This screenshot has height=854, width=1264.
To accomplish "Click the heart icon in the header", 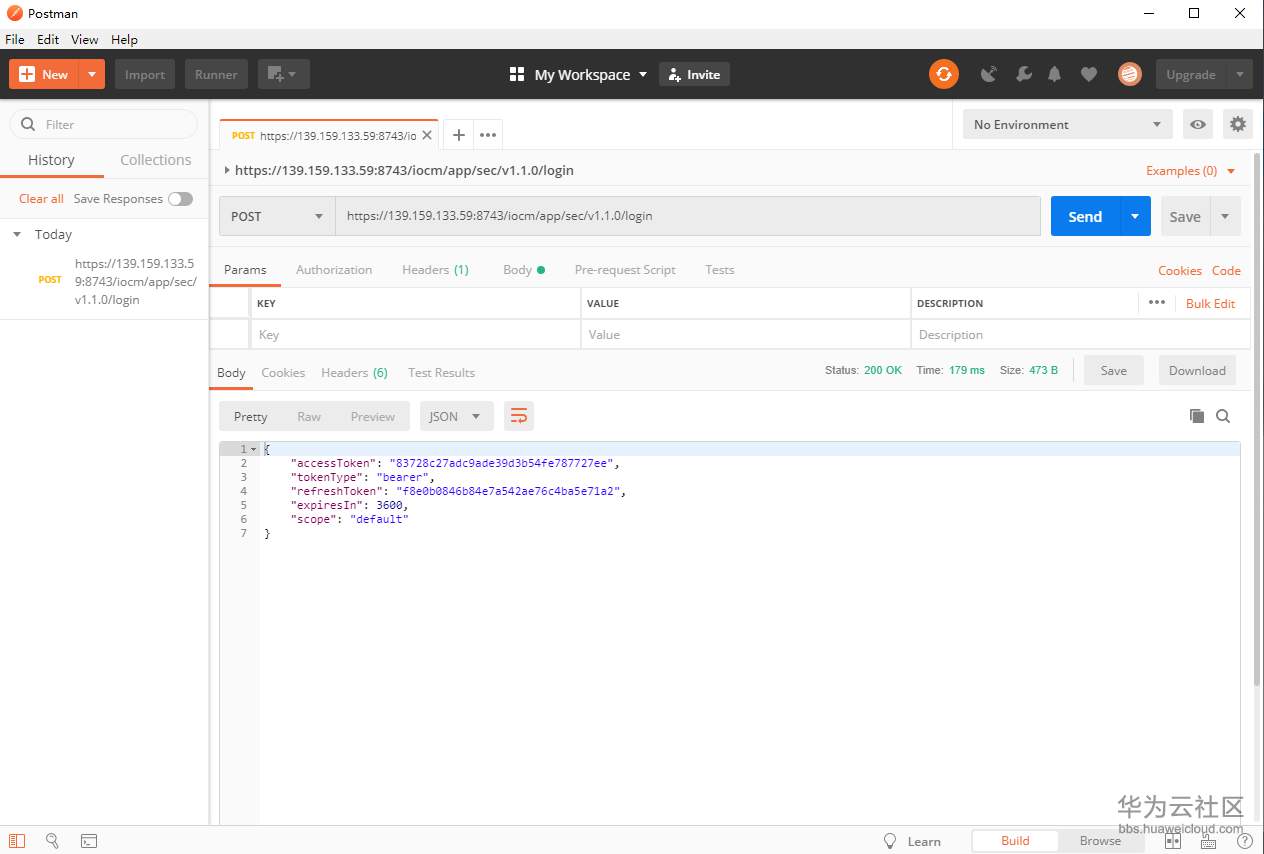I will 1089,74.
